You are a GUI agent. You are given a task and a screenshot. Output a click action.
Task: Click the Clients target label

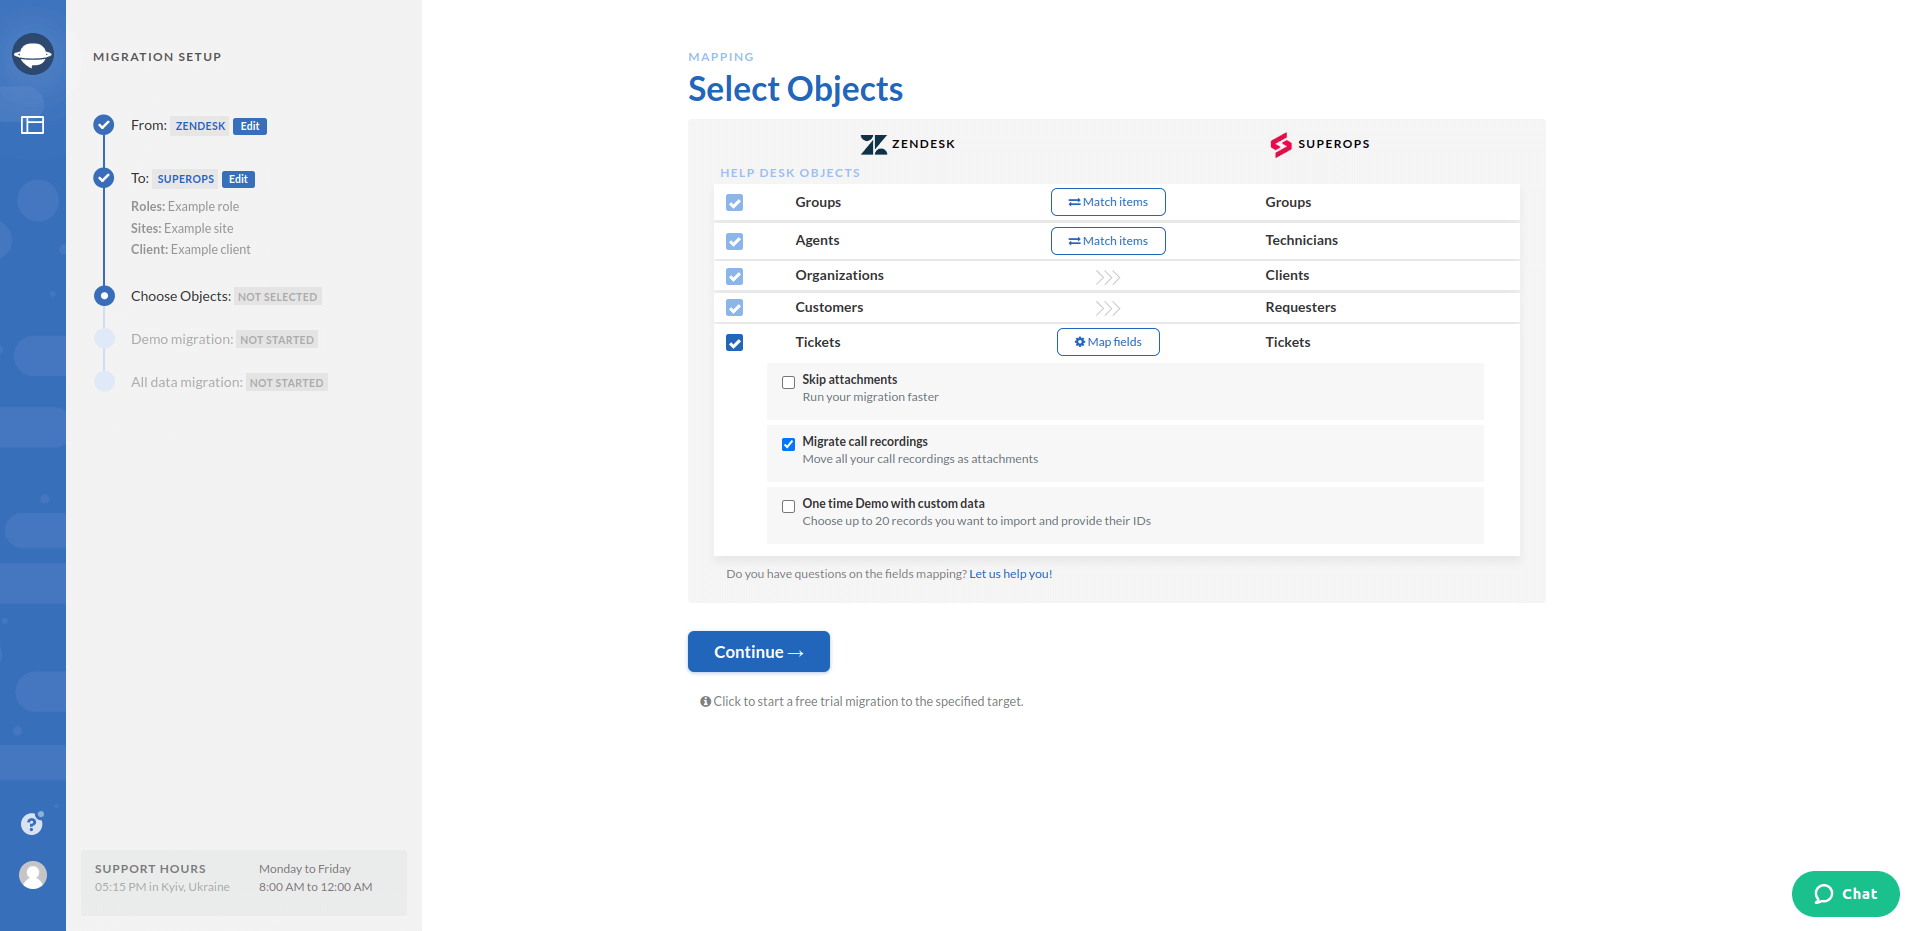pos(1287,275)
